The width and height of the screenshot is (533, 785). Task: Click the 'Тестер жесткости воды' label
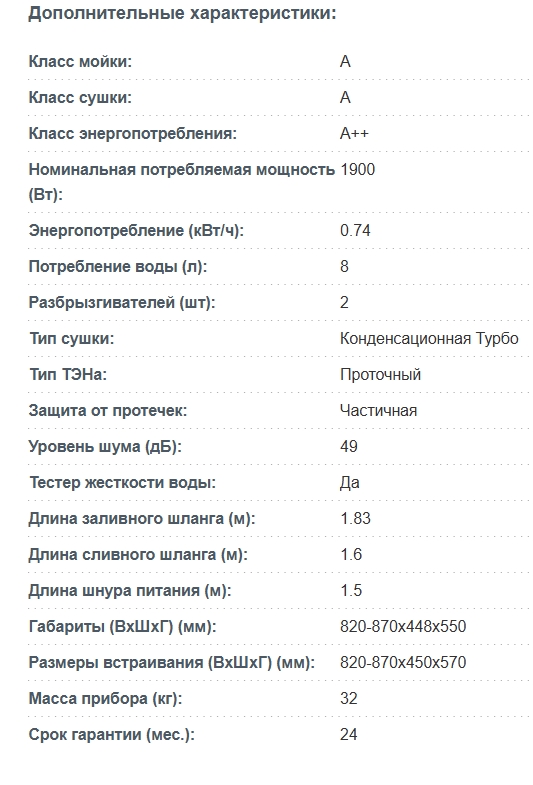click(x=122, y=483)
